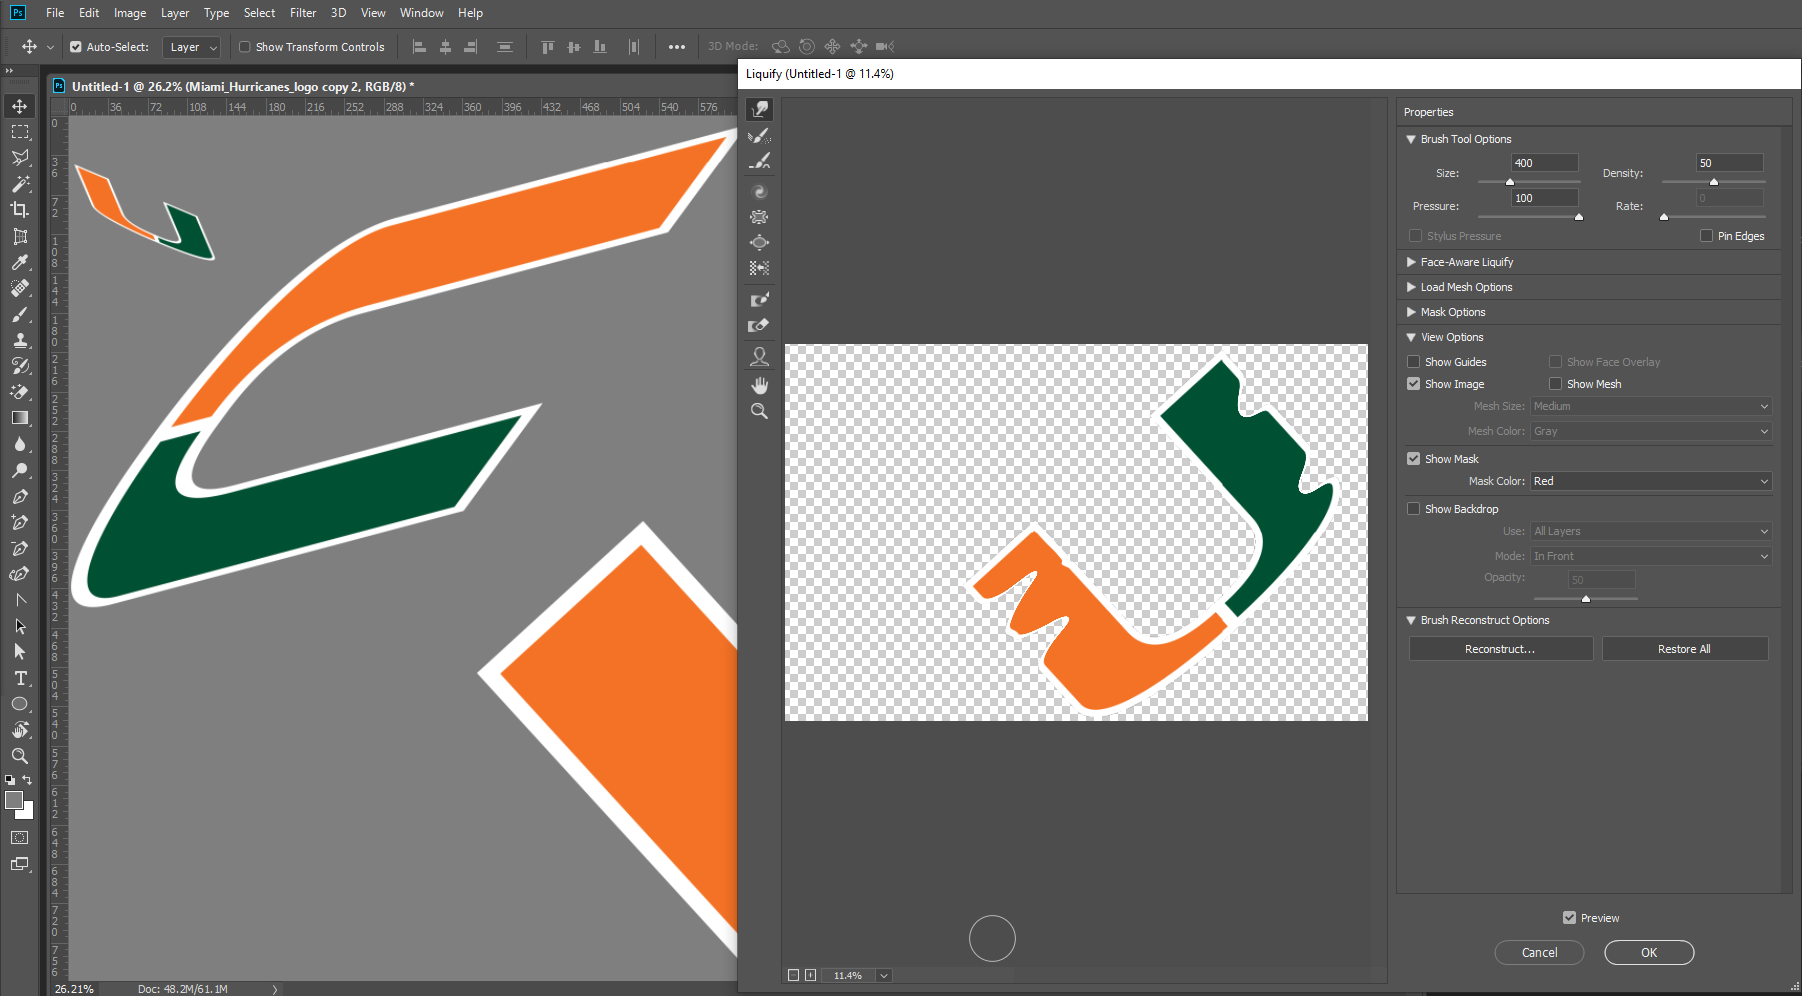Select the Eyedropper tool
This screenshot has height=996, width=1802.
click(20, 262)
